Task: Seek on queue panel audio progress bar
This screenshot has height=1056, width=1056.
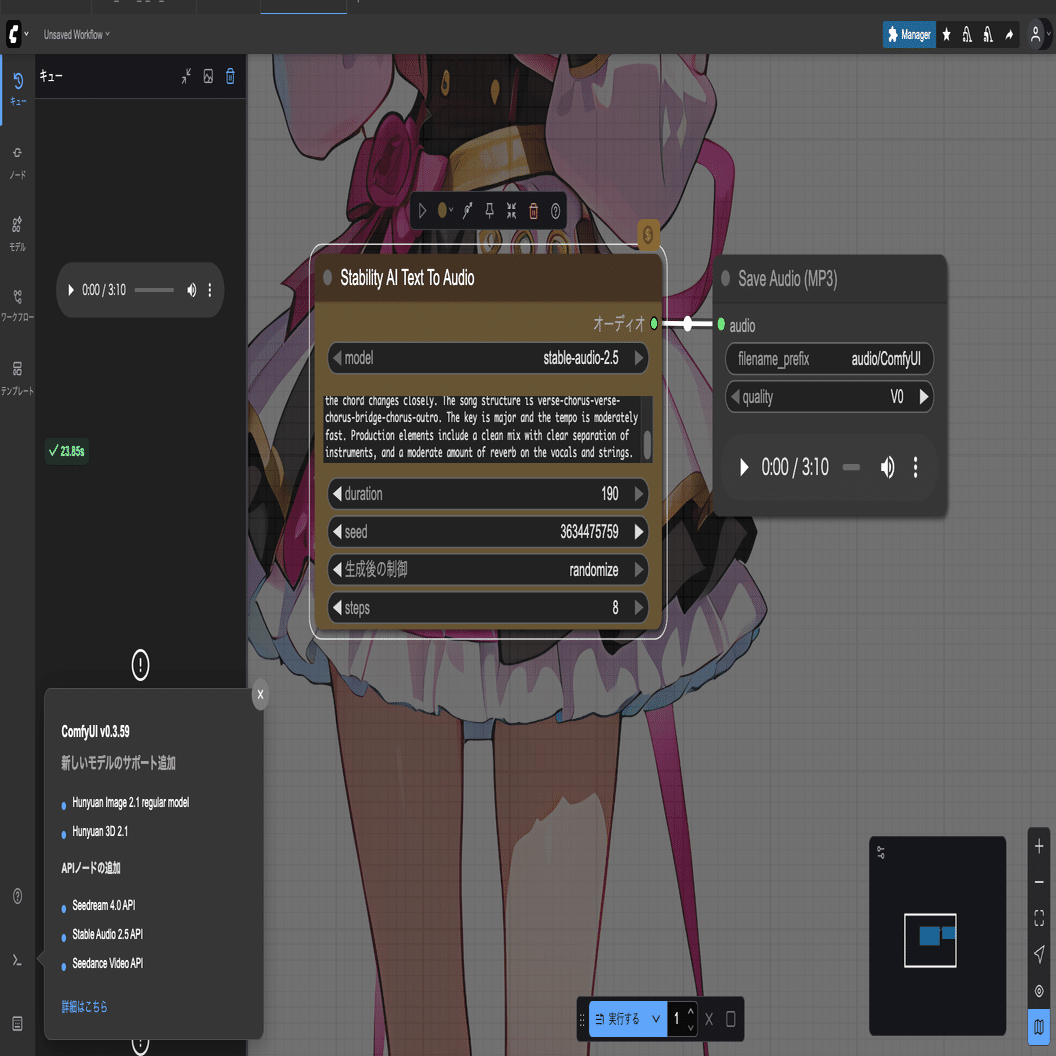Action: click(154, 290)
